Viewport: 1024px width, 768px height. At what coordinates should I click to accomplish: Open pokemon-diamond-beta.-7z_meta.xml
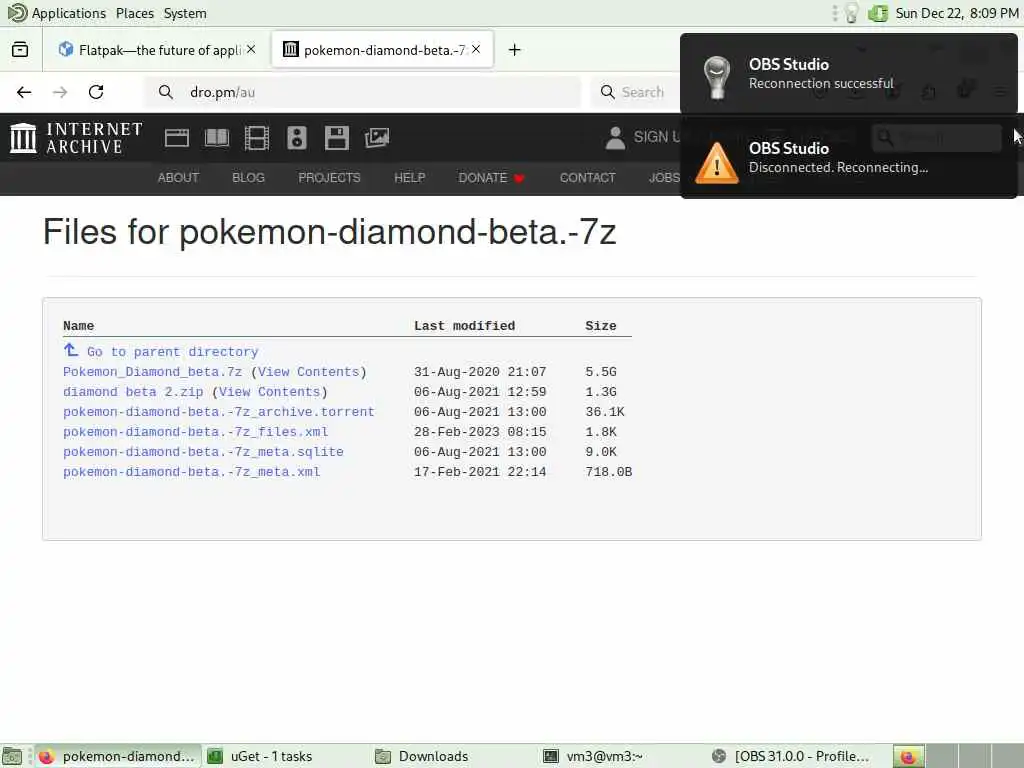[191, 472]
